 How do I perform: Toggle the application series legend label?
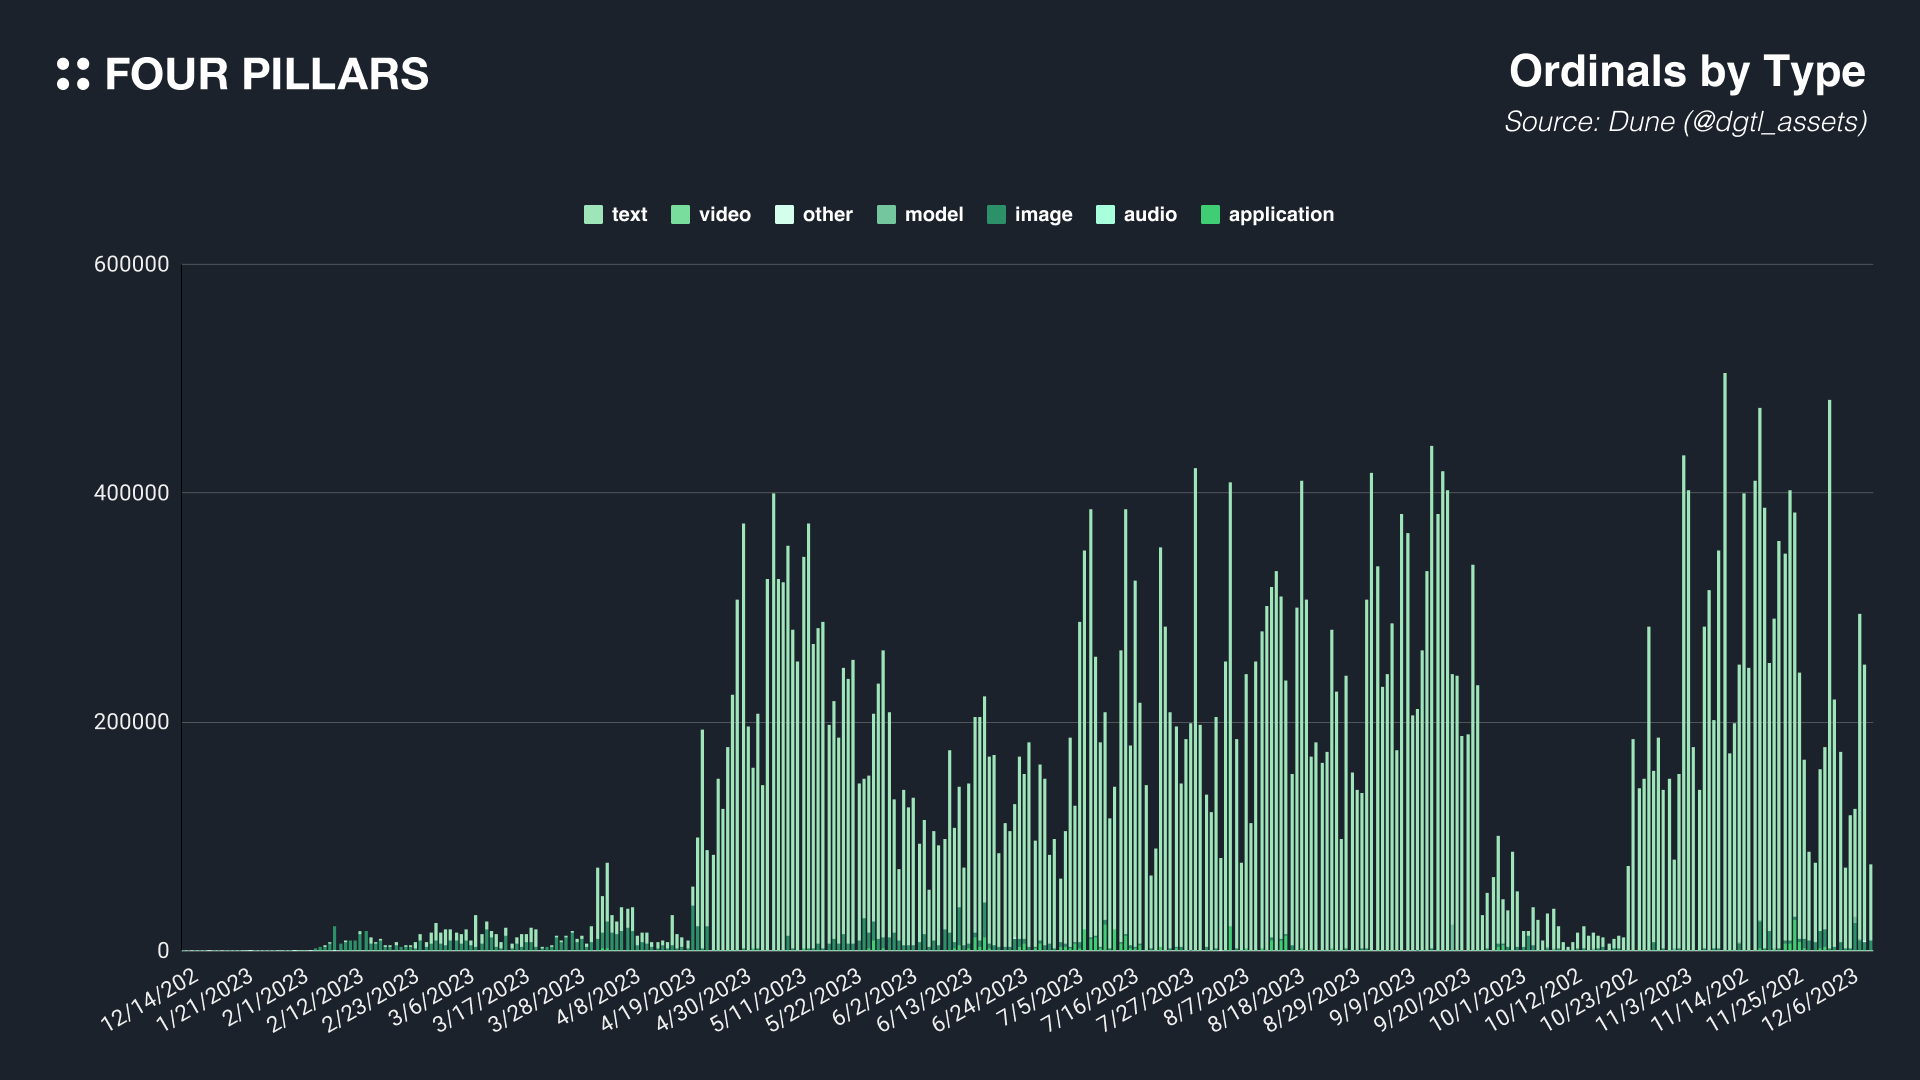point(1281,215)
